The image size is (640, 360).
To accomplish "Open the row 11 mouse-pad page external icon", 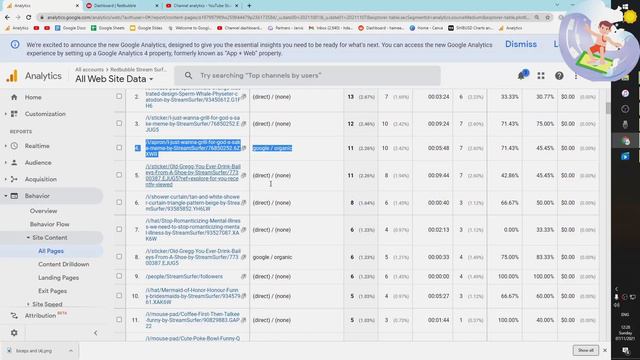I will pos(244,320).
